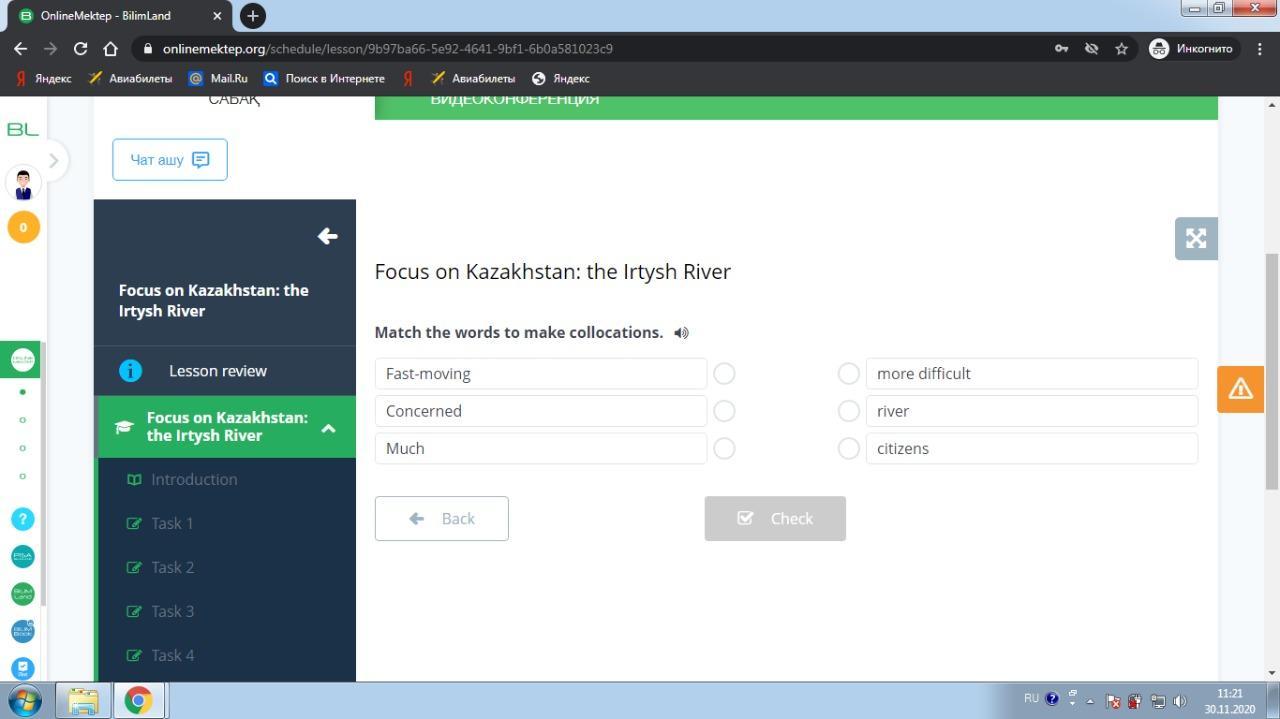
Task: Reload the page in Chrome
Action: coord(80,48)
